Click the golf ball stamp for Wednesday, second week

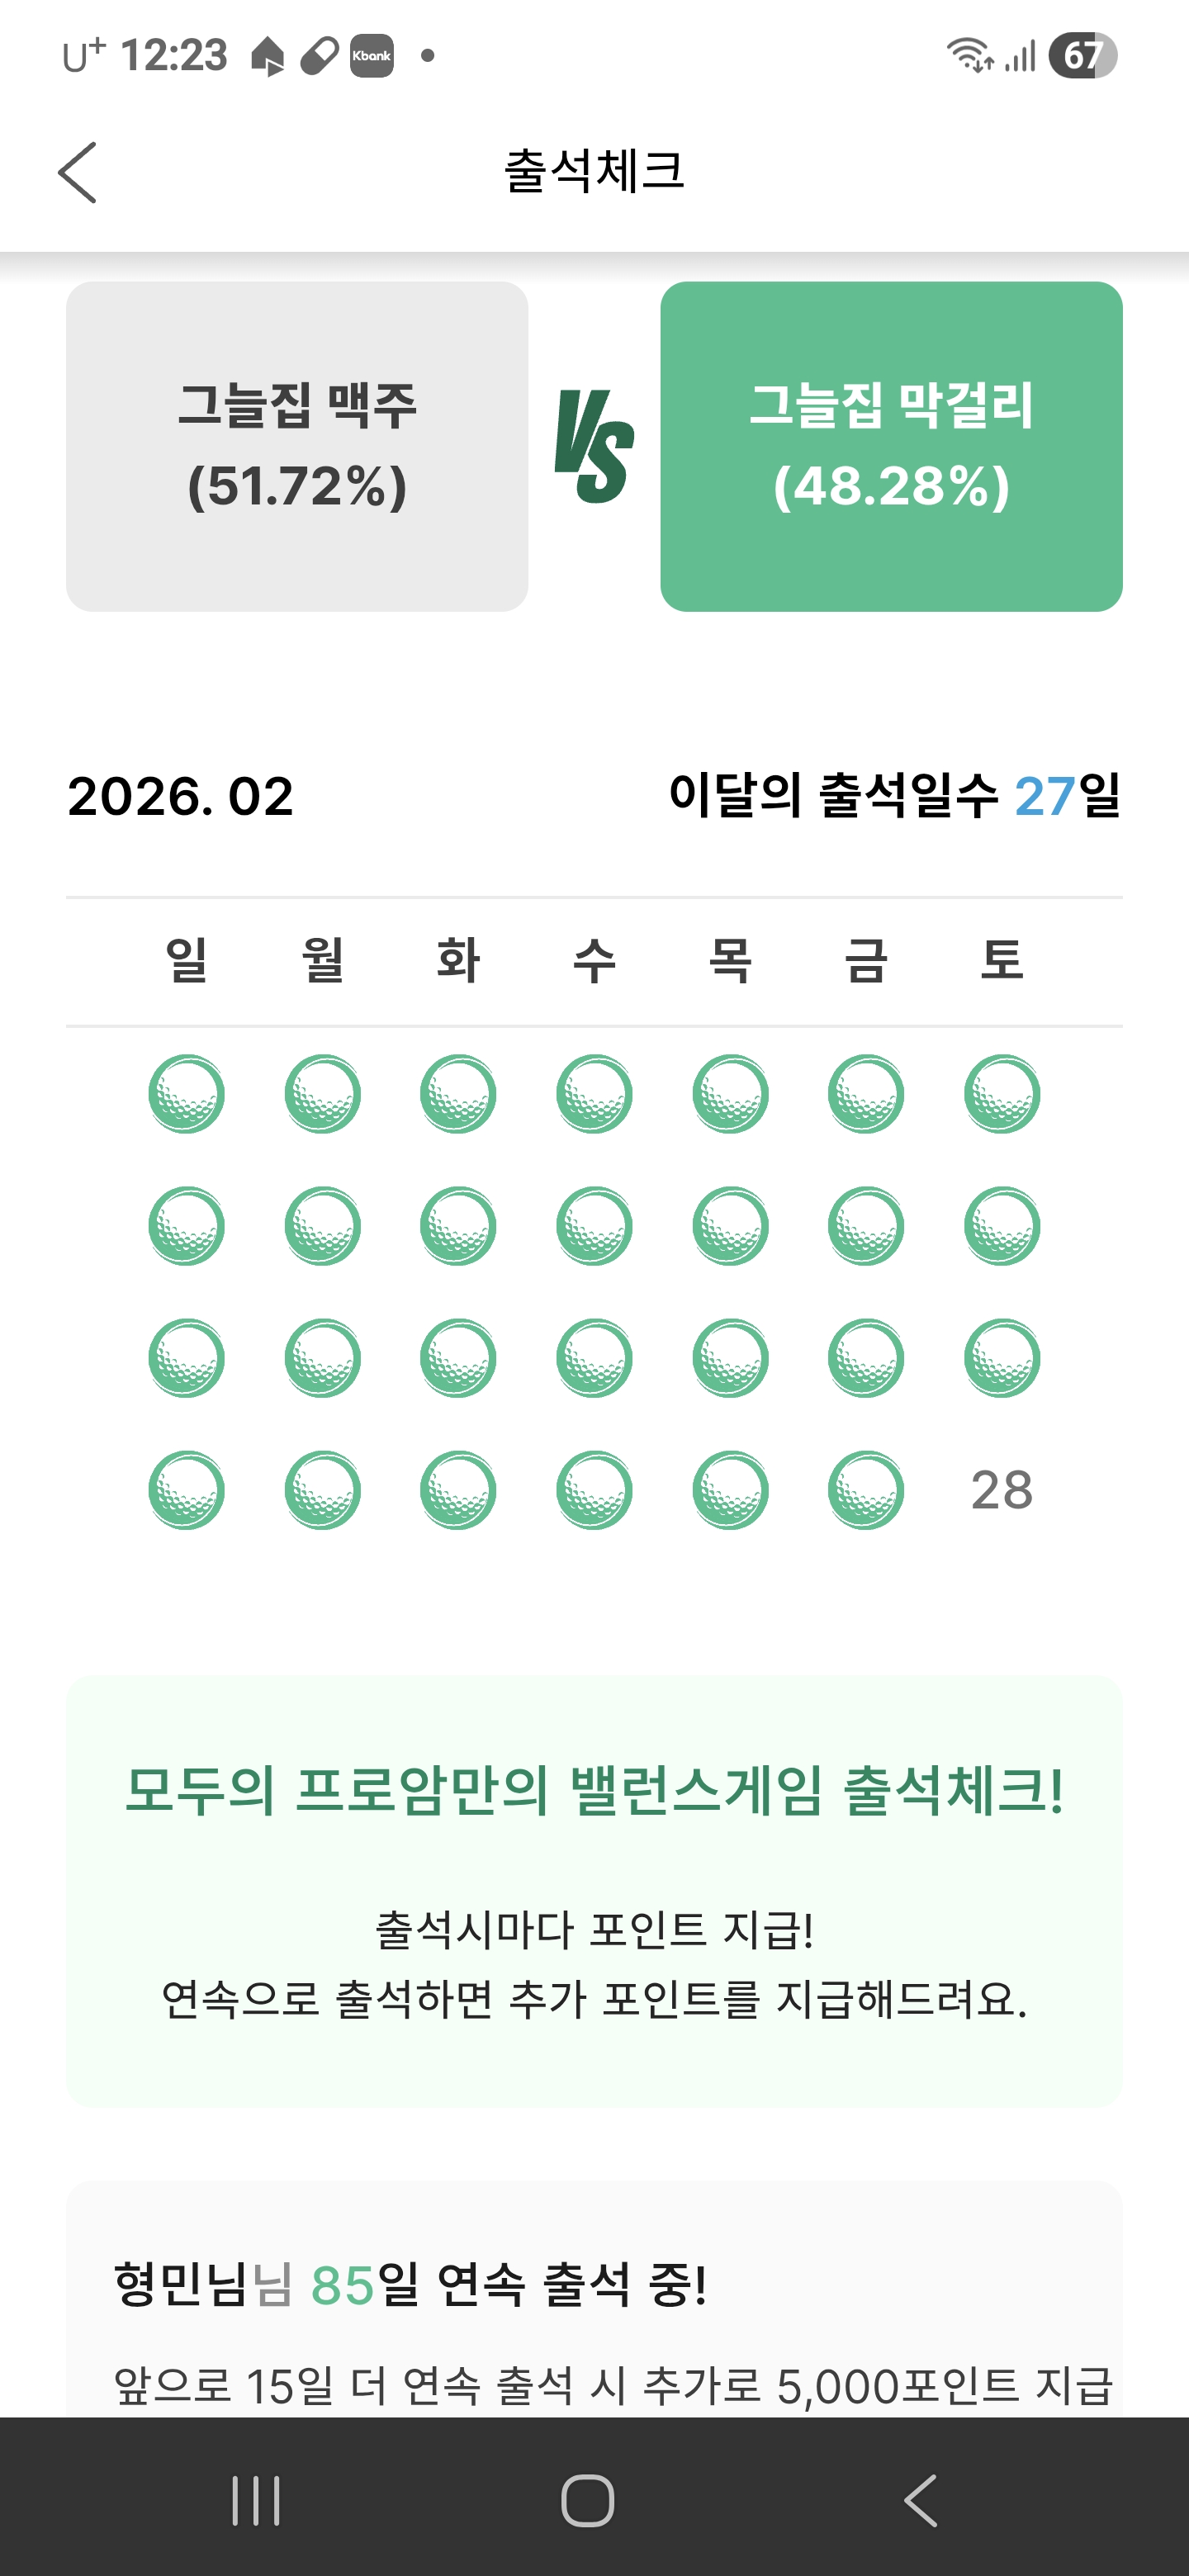pos(594,1225)
